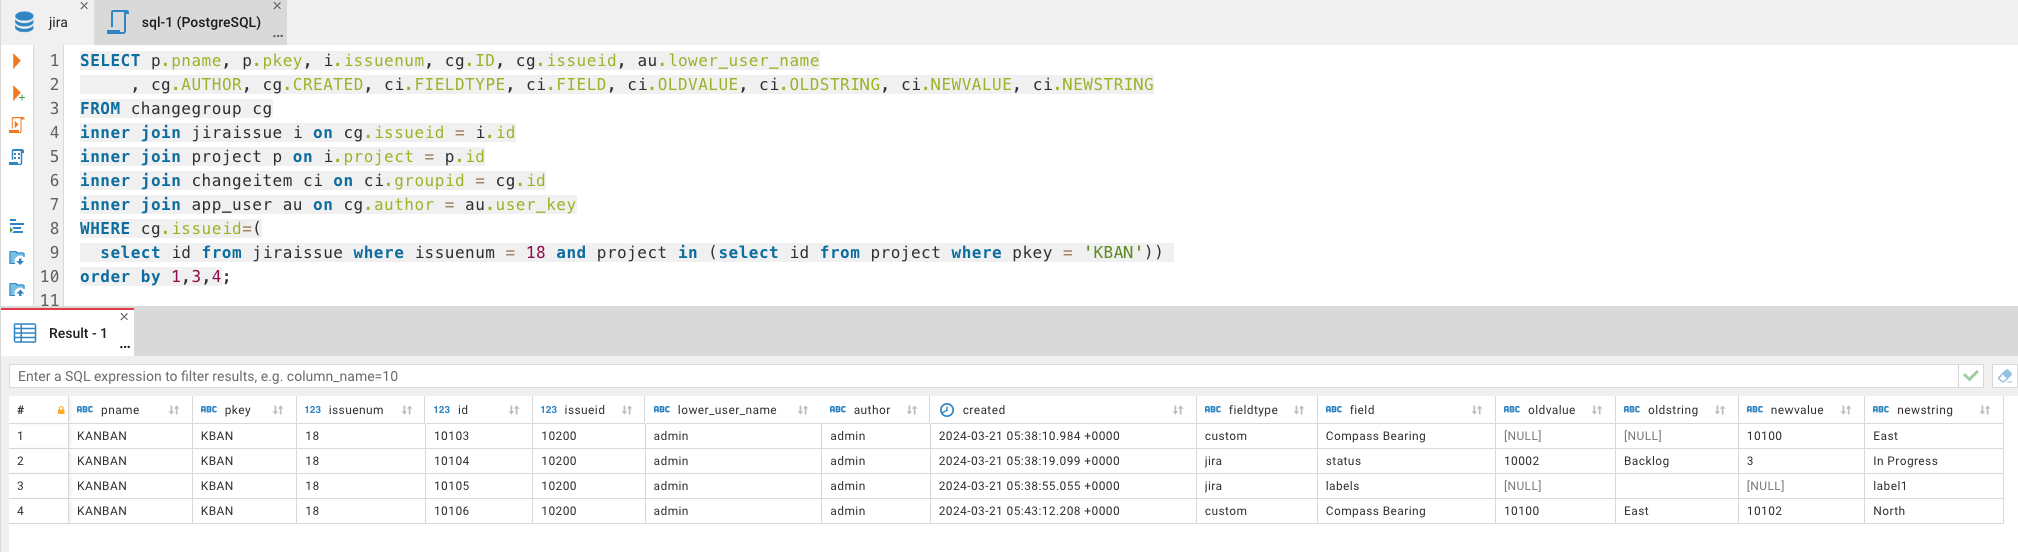
Task: Click the ABC type icon on the pname column
Action: pyautogui.click(x=85, y=410)
